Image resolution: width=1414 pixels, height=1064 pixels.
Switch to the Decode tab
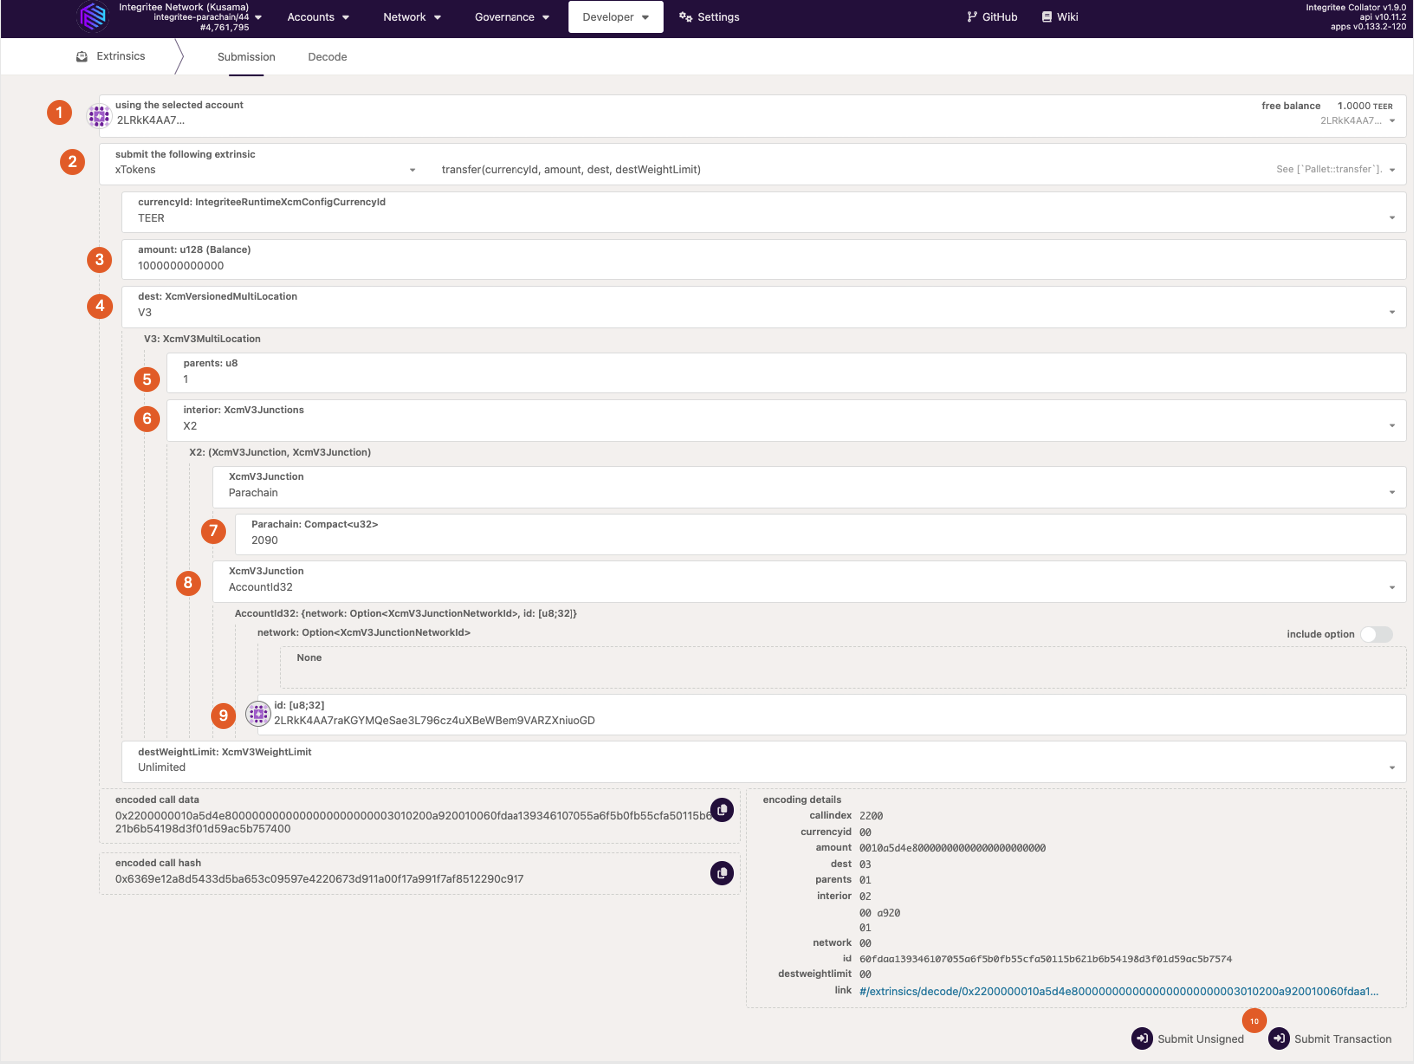(327, 57)
